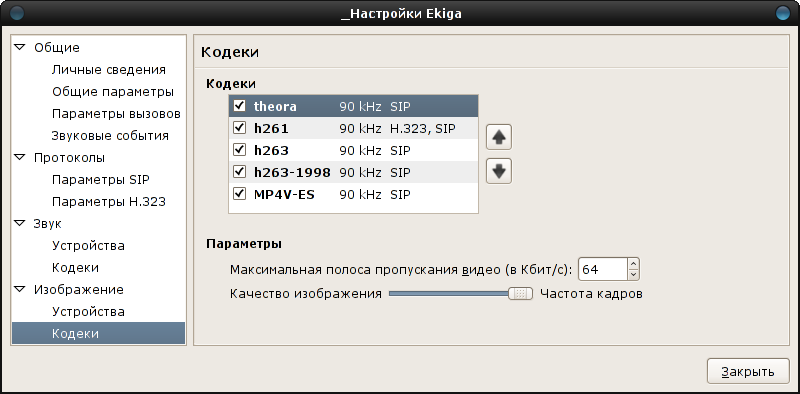
Task: Open Личные сведения settings page
Action: pyautogui.click(x=109, y=70)
